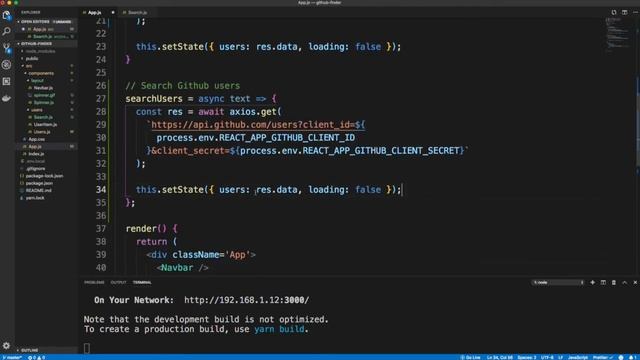Open the terminal selector dropdown showing node
The width and height of the screenshot is (640, 360).
[558, 282]
